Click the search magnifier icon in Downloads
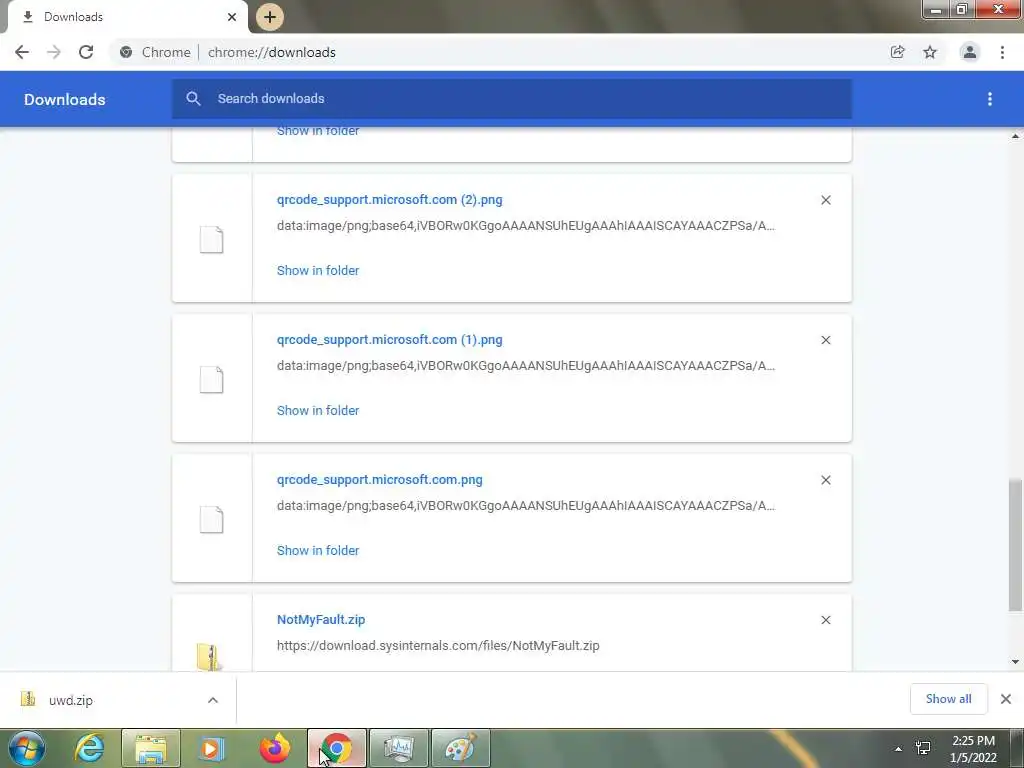The image size is (1024, 768). [x=193, y=99]
